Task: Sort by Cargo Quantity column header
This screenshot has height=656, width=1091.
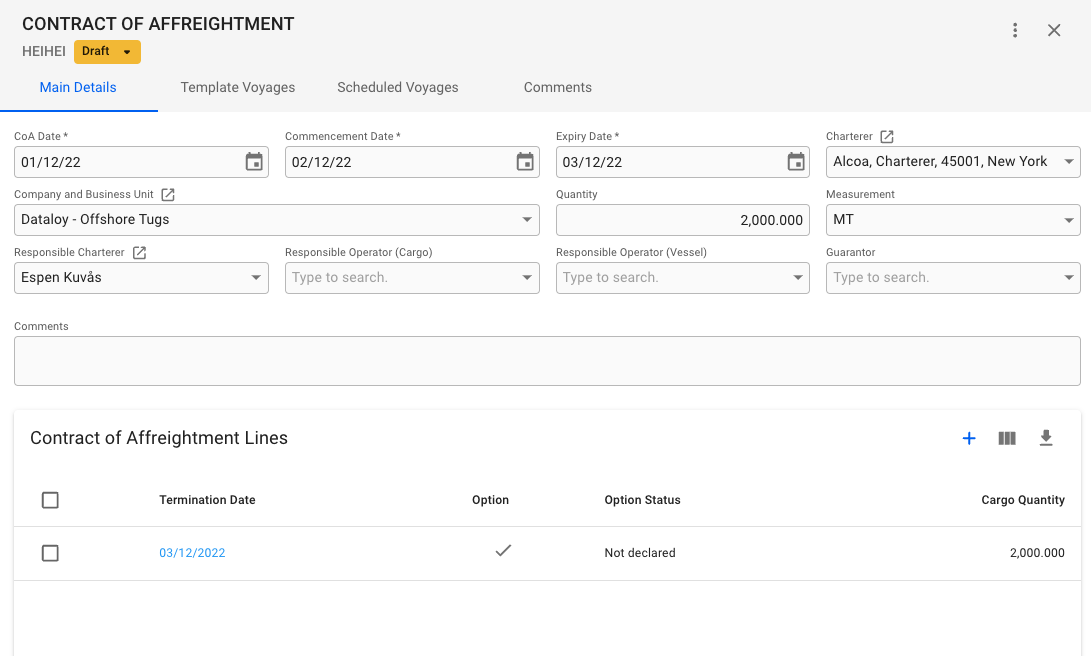Action: pos(1022,500)
